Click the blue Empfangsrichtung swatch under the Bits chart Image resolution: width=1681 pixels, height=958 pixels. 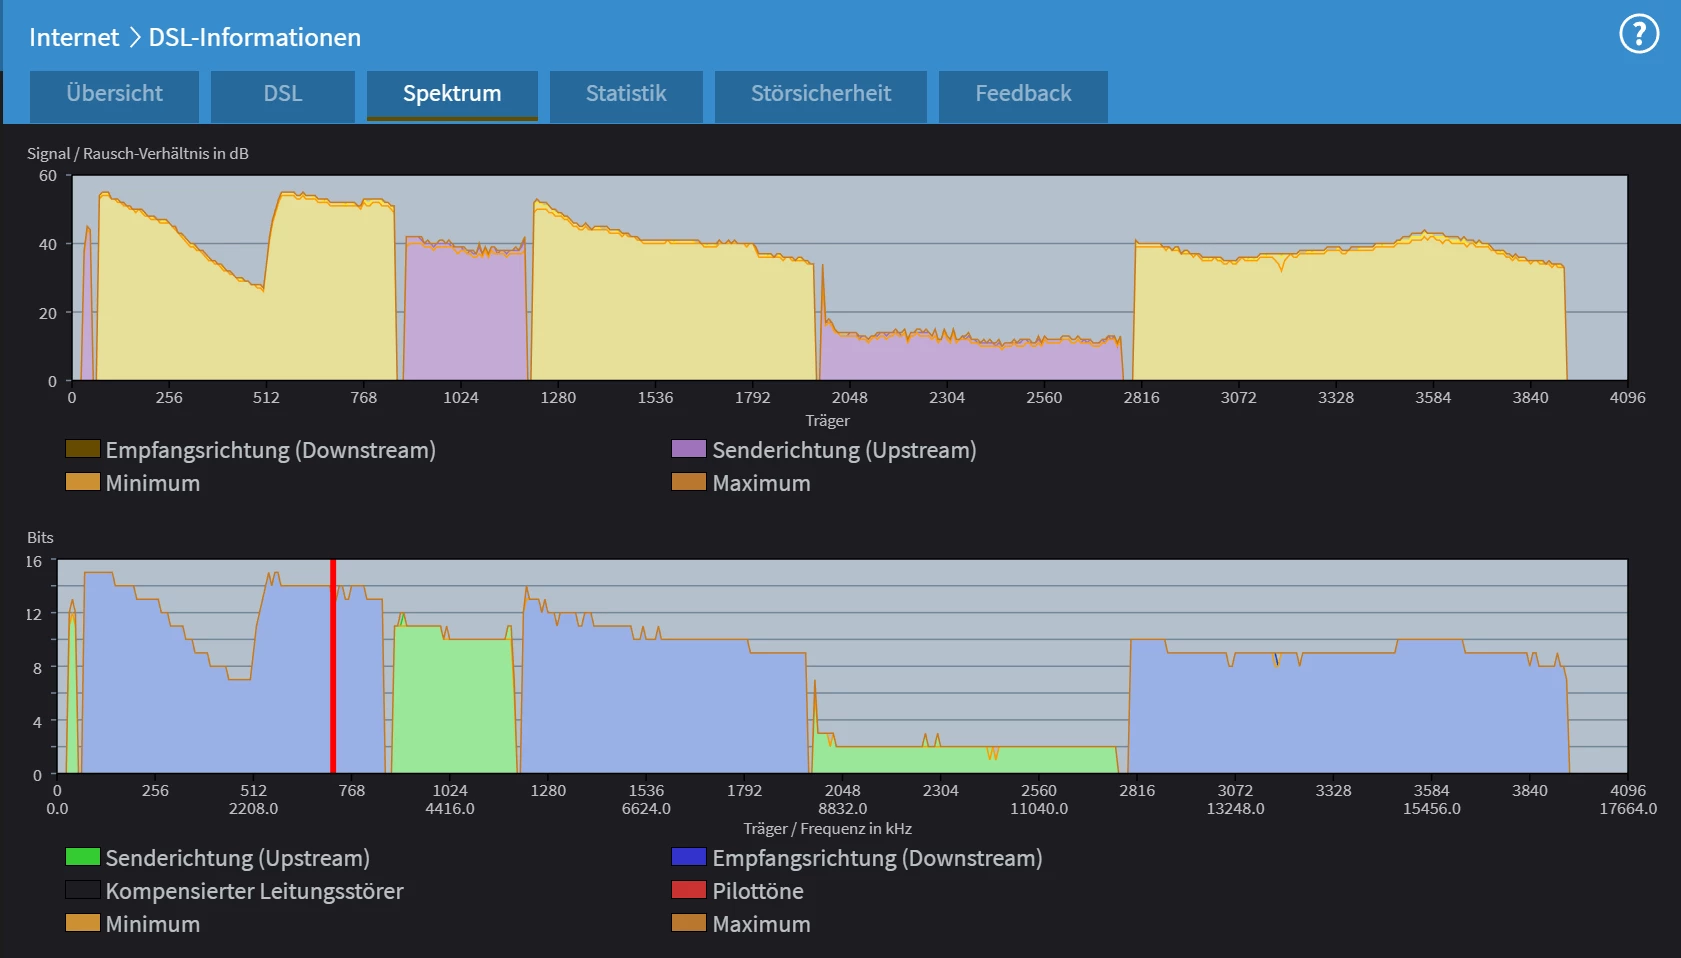(689, 857)
